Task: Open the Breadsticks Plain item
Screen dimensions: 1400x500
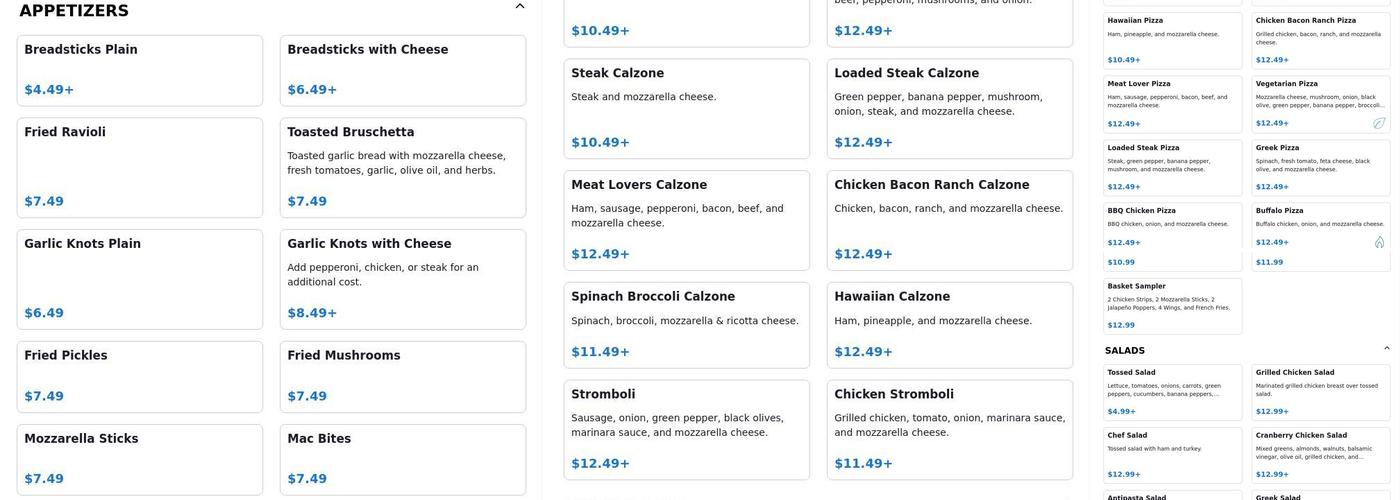Action: [x=140, y=70]
